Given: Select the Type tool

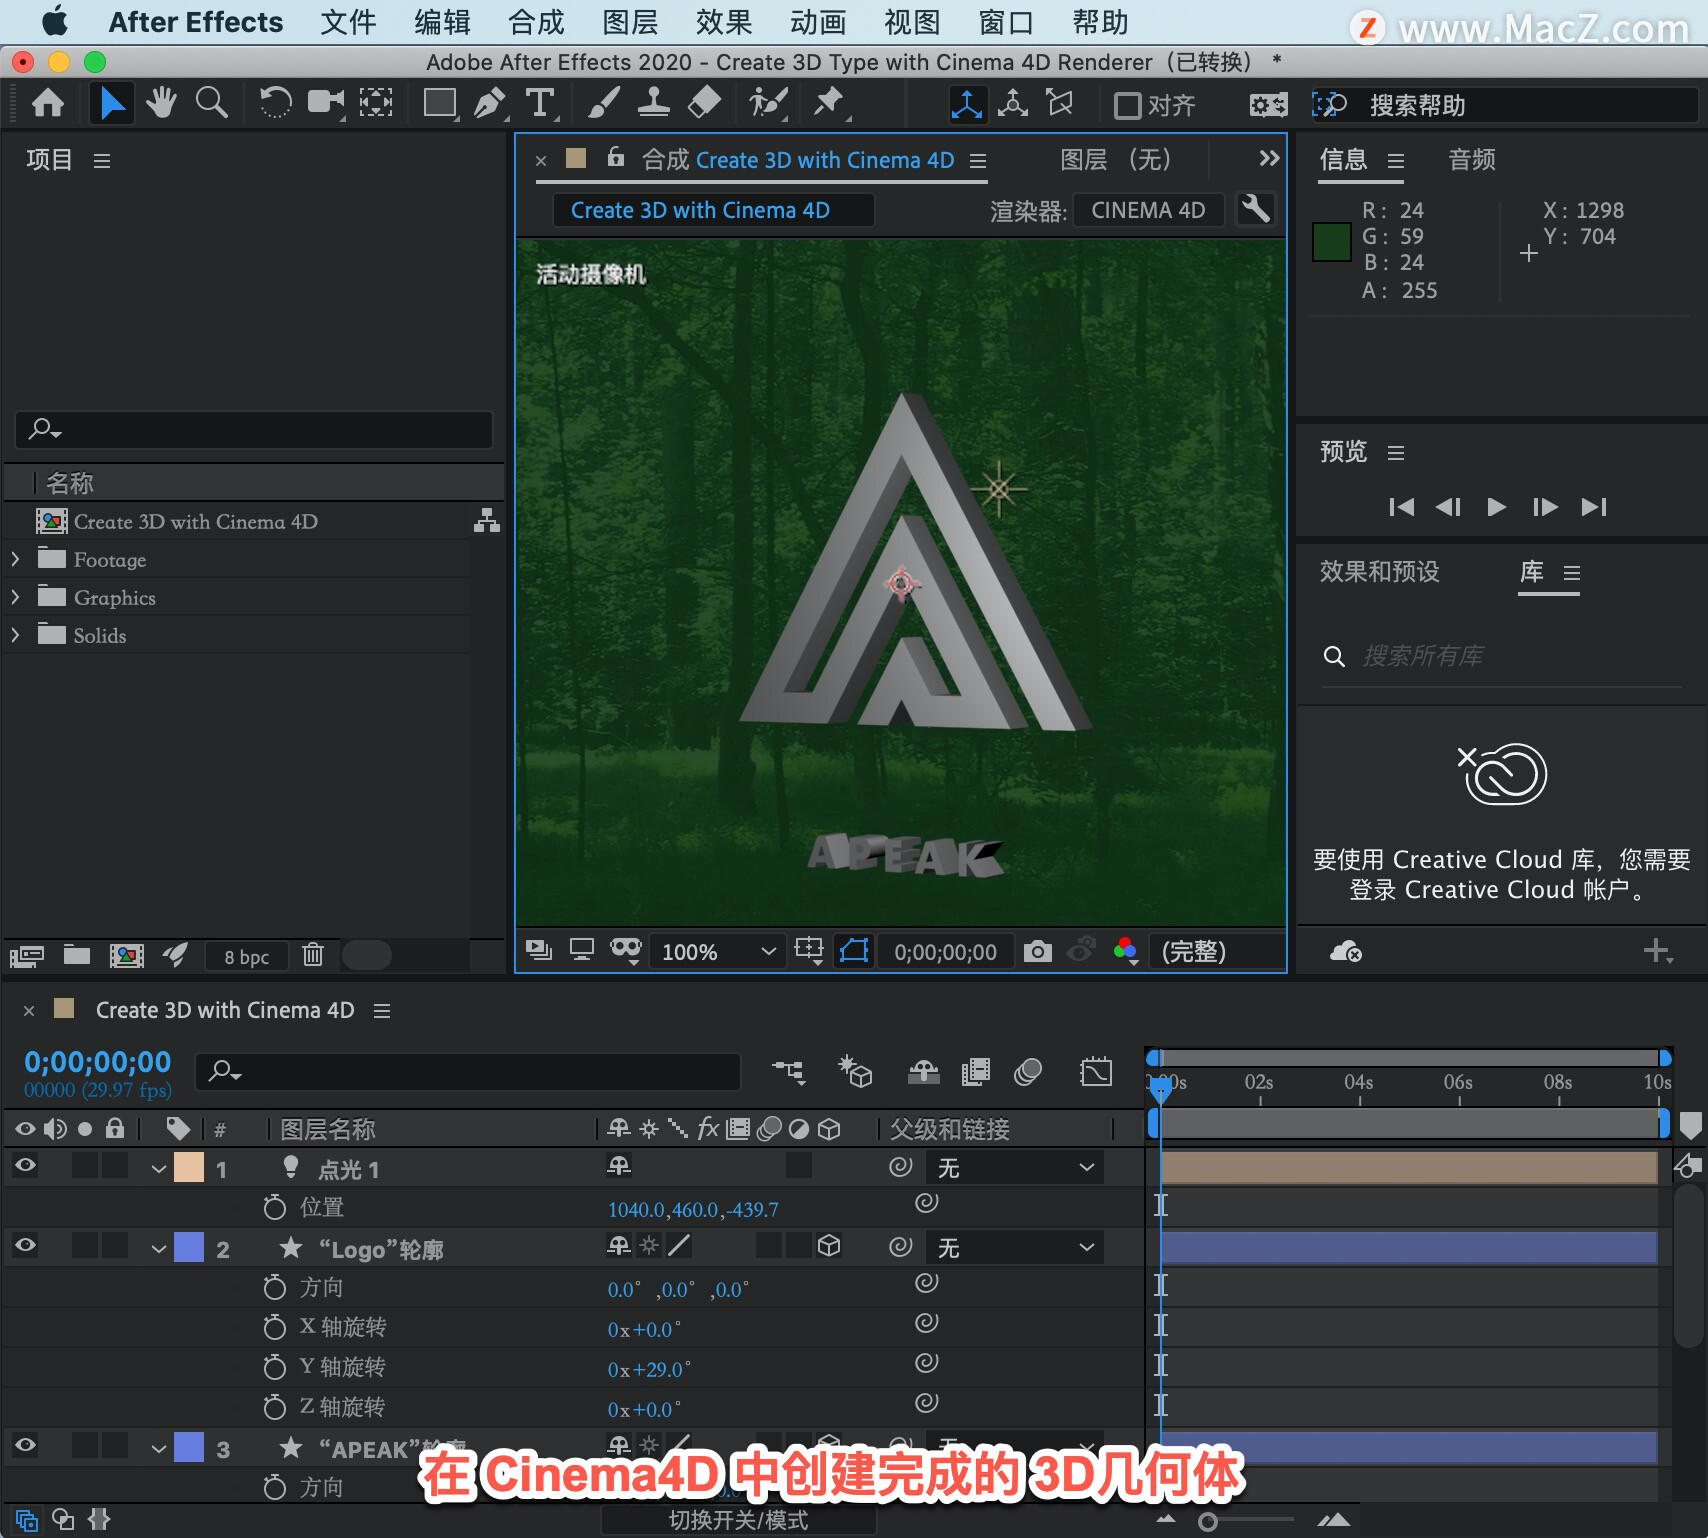Looking at the screenshot, I should click(x=540, y=103).
